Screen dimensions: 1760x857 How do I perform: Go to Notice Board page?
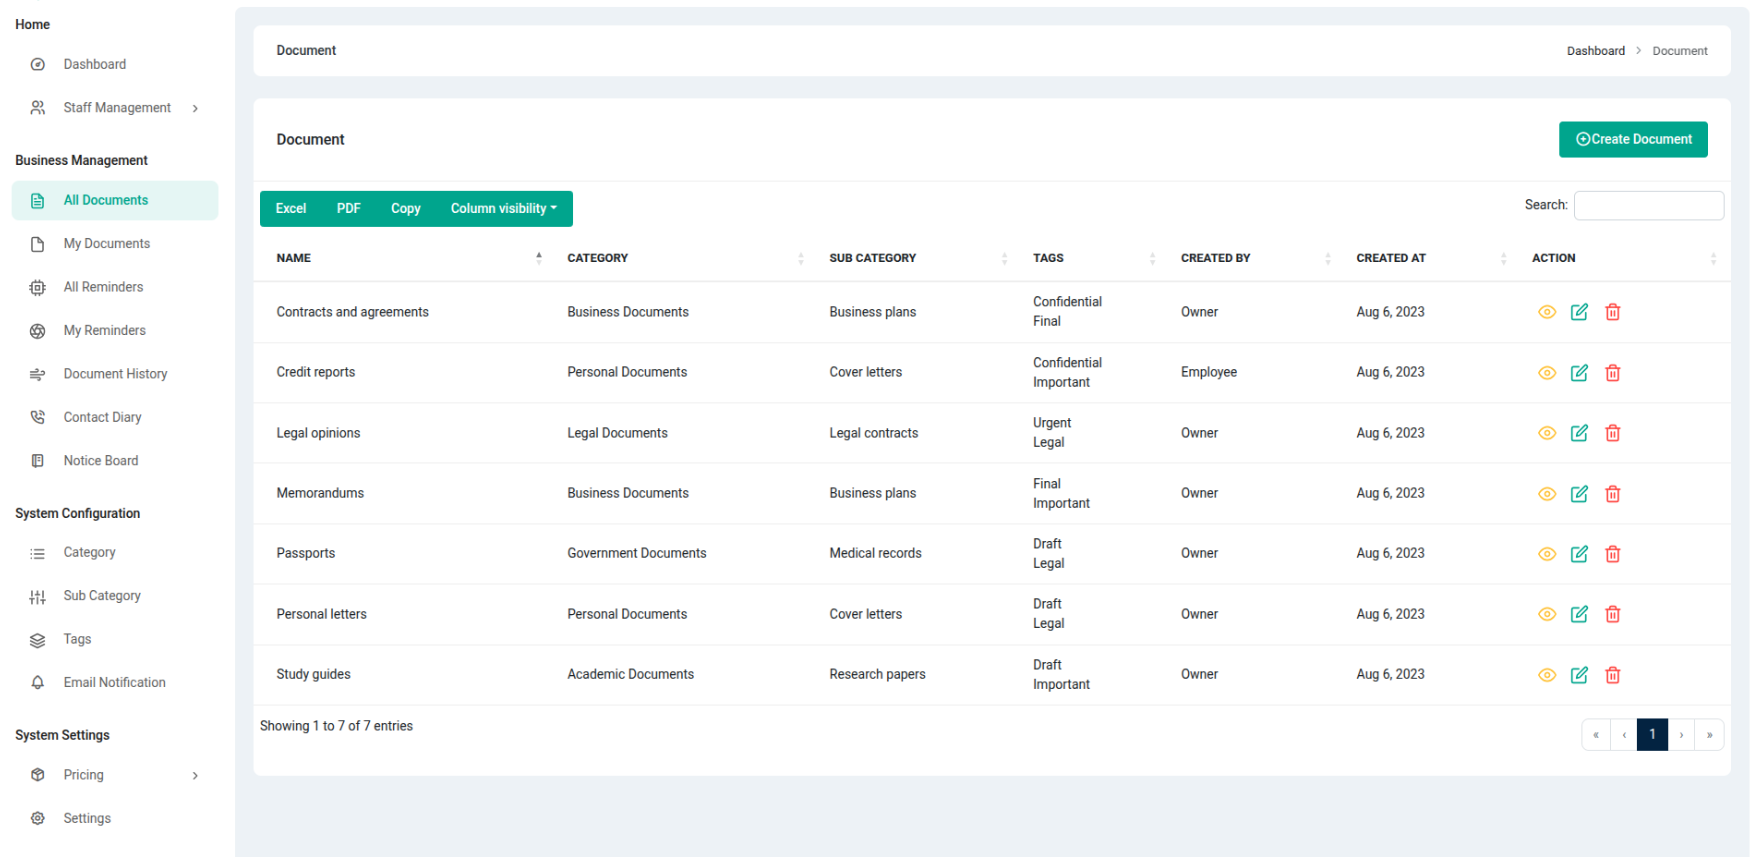coord(100,461)
